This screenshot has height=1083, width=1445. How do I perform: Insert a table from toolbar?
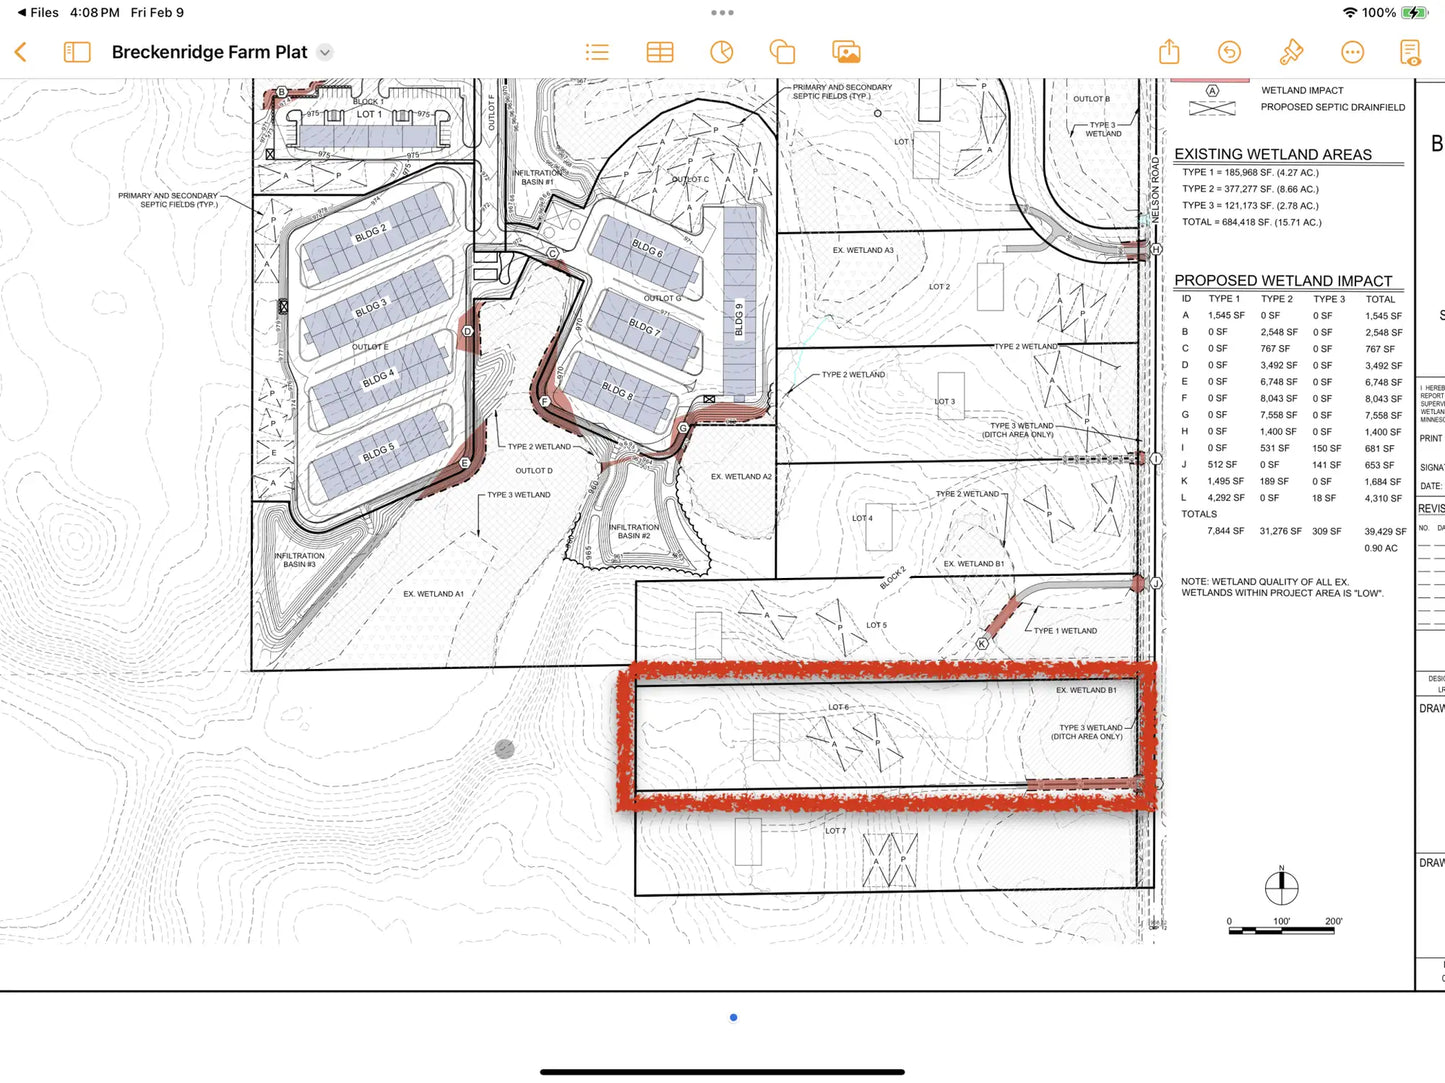(660, 52)
